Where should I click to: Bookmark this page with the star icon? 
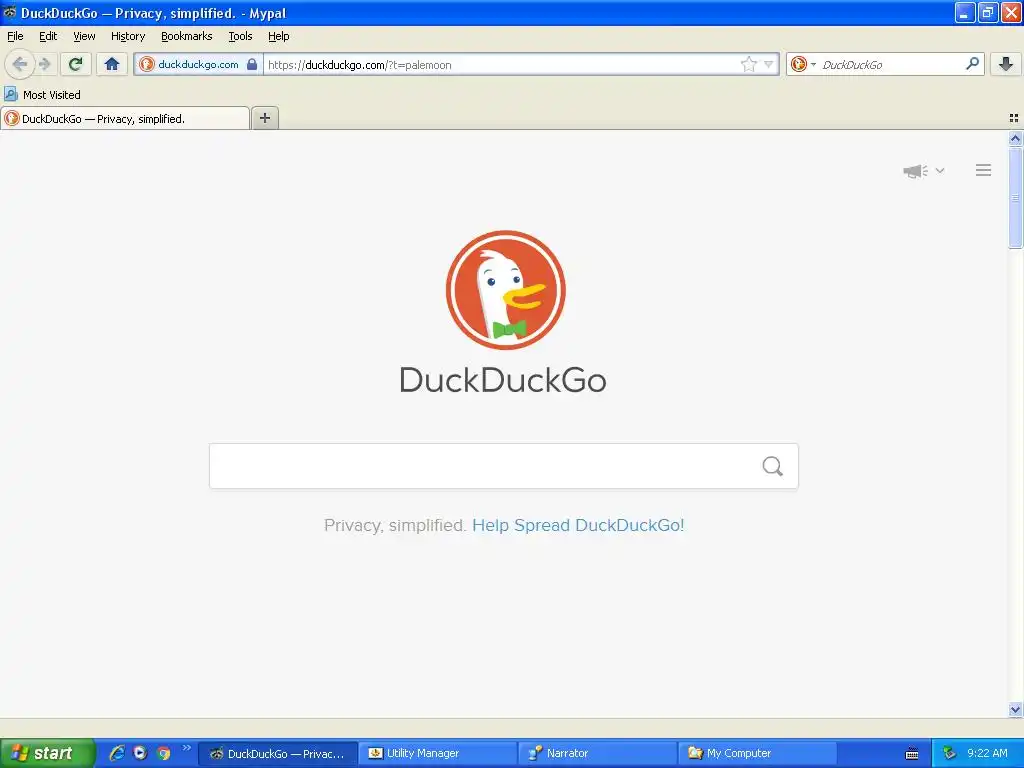pyautogui.click(x=748, y=64)
